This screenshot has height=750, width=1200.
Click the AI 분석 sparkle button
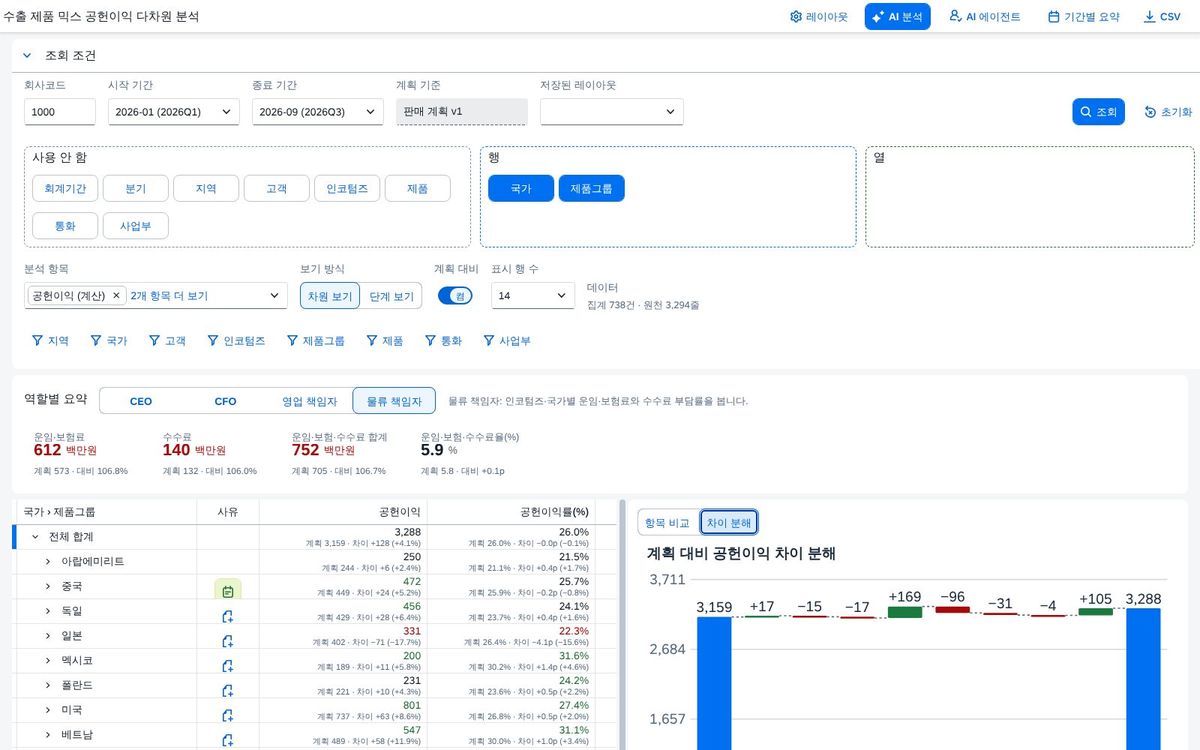coord(897,17)
